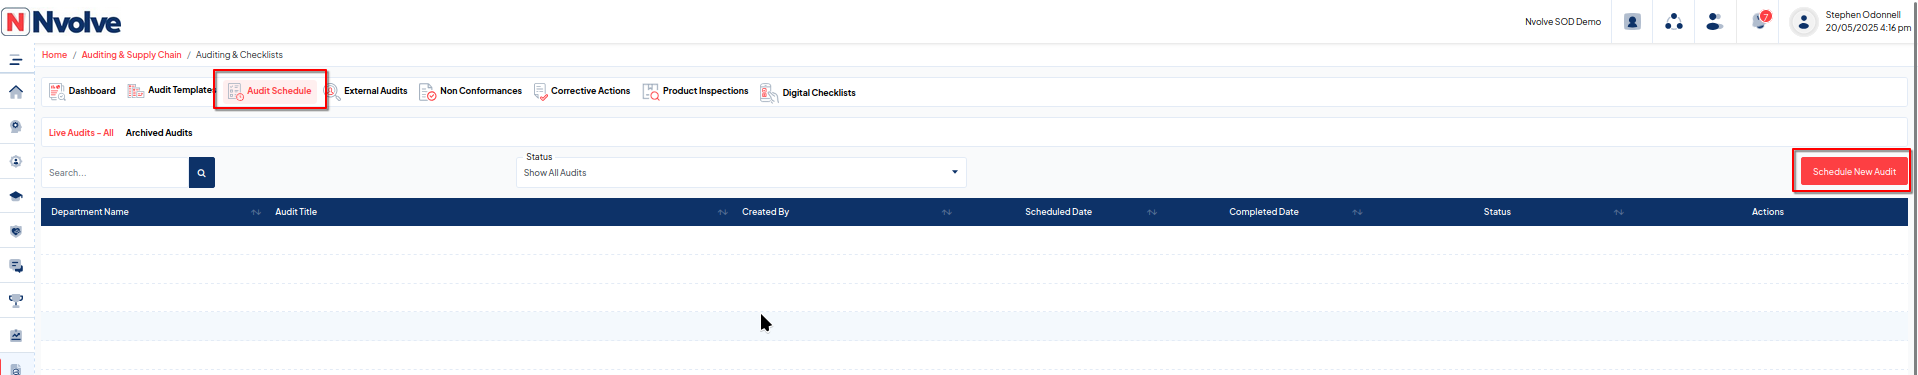Click the users group icon in header

1714,21
